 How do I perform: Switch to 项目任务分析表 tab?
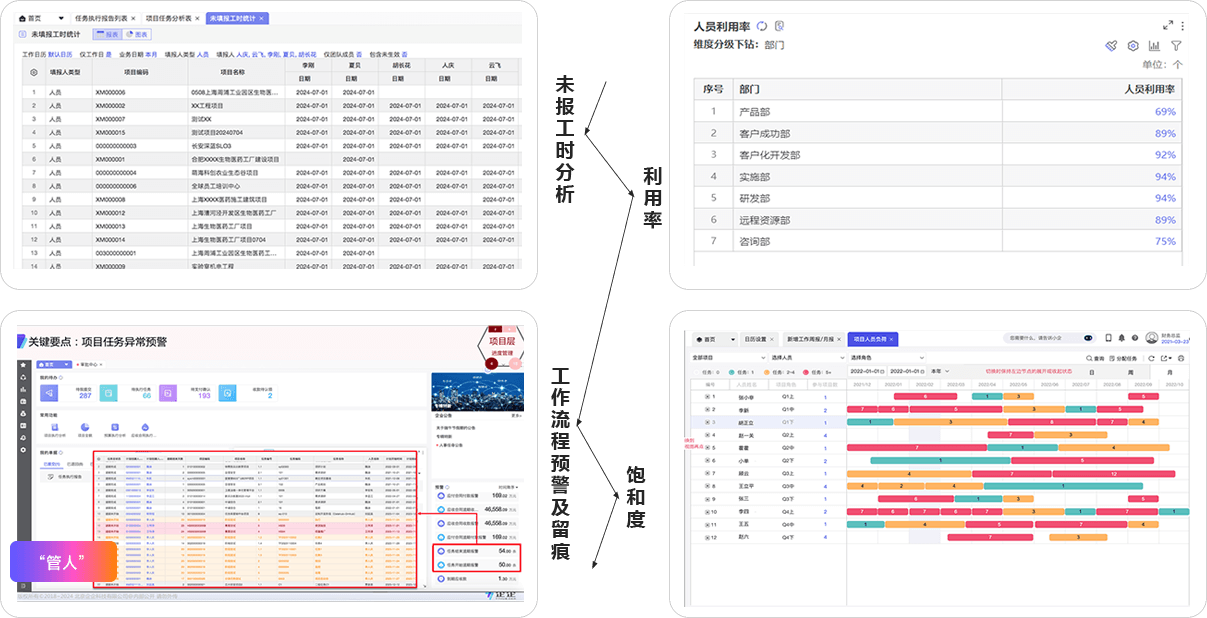point(170,18)
